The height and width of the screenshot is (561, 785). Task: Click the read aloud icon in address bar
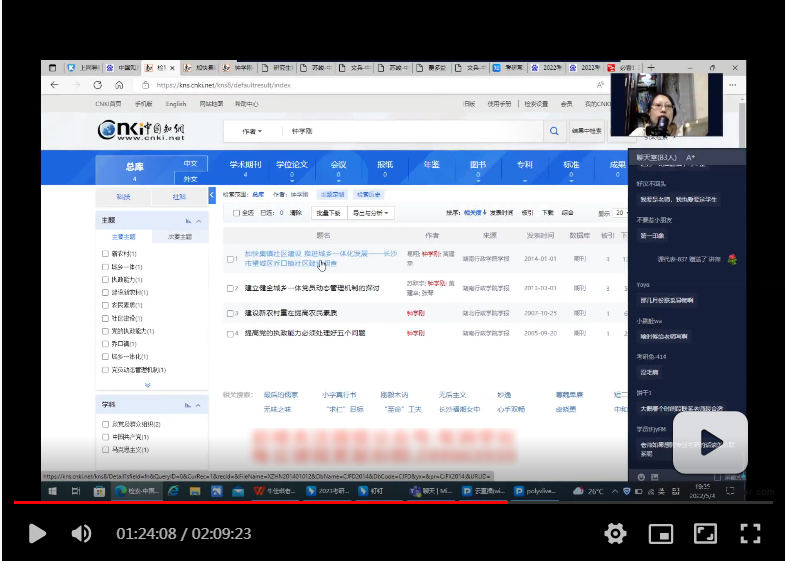(600, 85)
